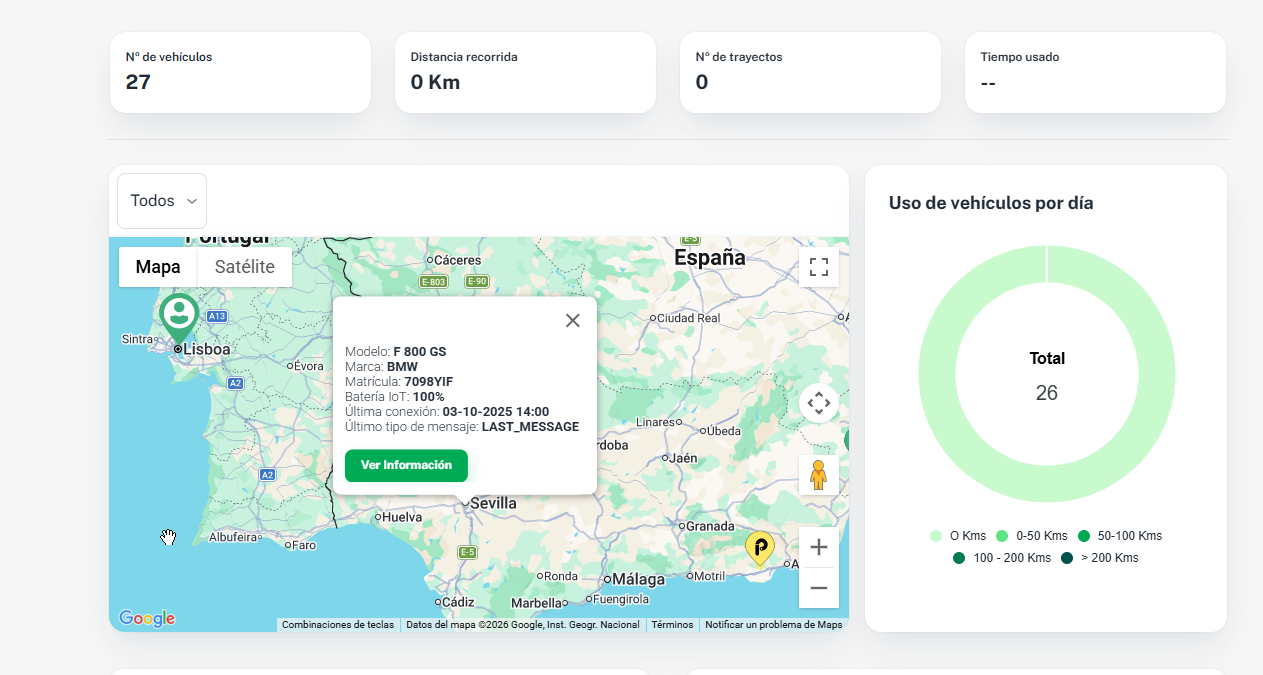This screenshot has width=1263, height=675.
Task: Toggle the 0-50 Kms legend item
Action: (1032, 536)
